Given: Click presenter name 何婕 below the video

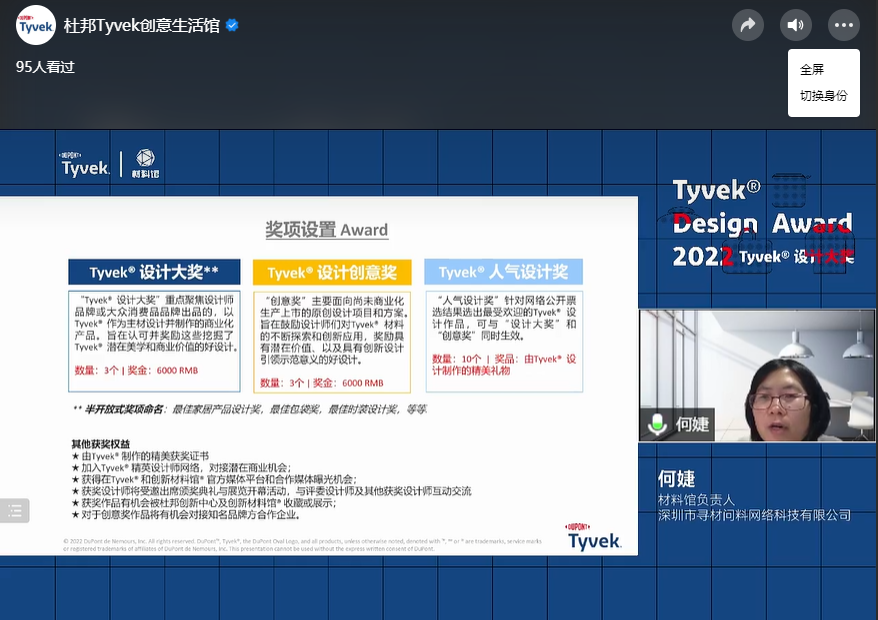Looking at the screenshot, I should (676, 479).
